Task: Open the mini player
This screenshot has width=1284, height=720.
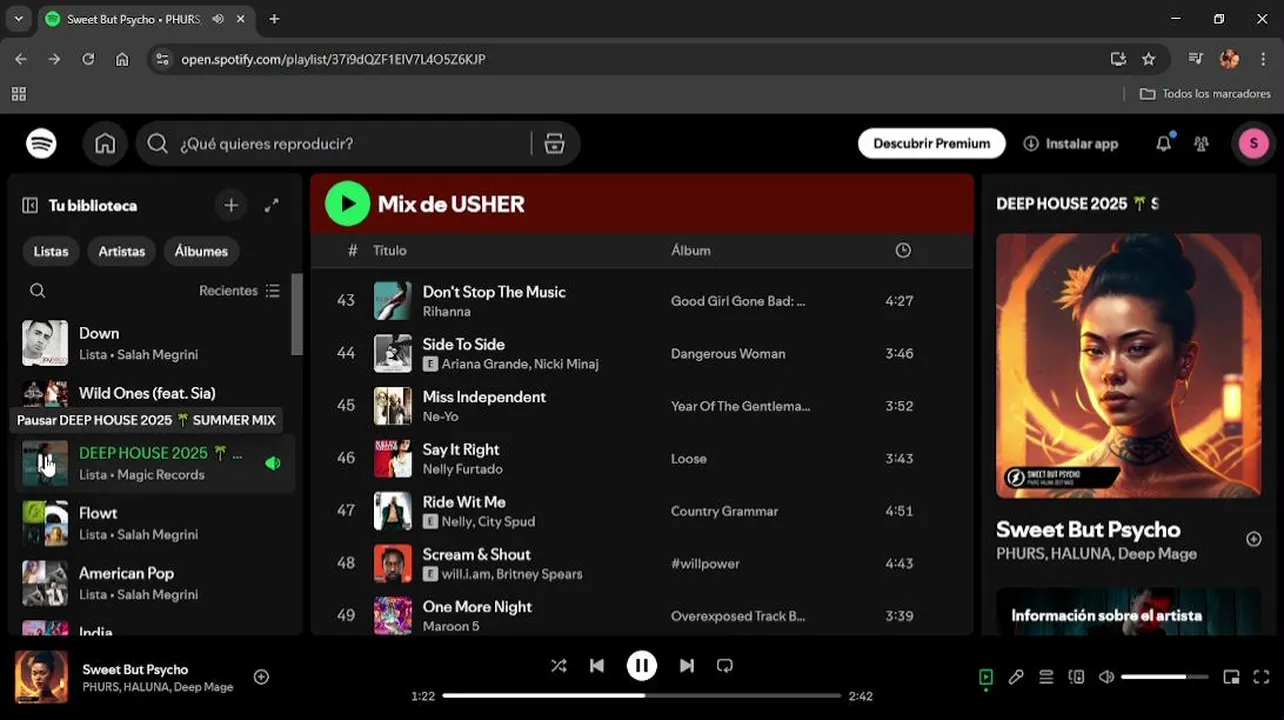Action: pos(1231,677)
